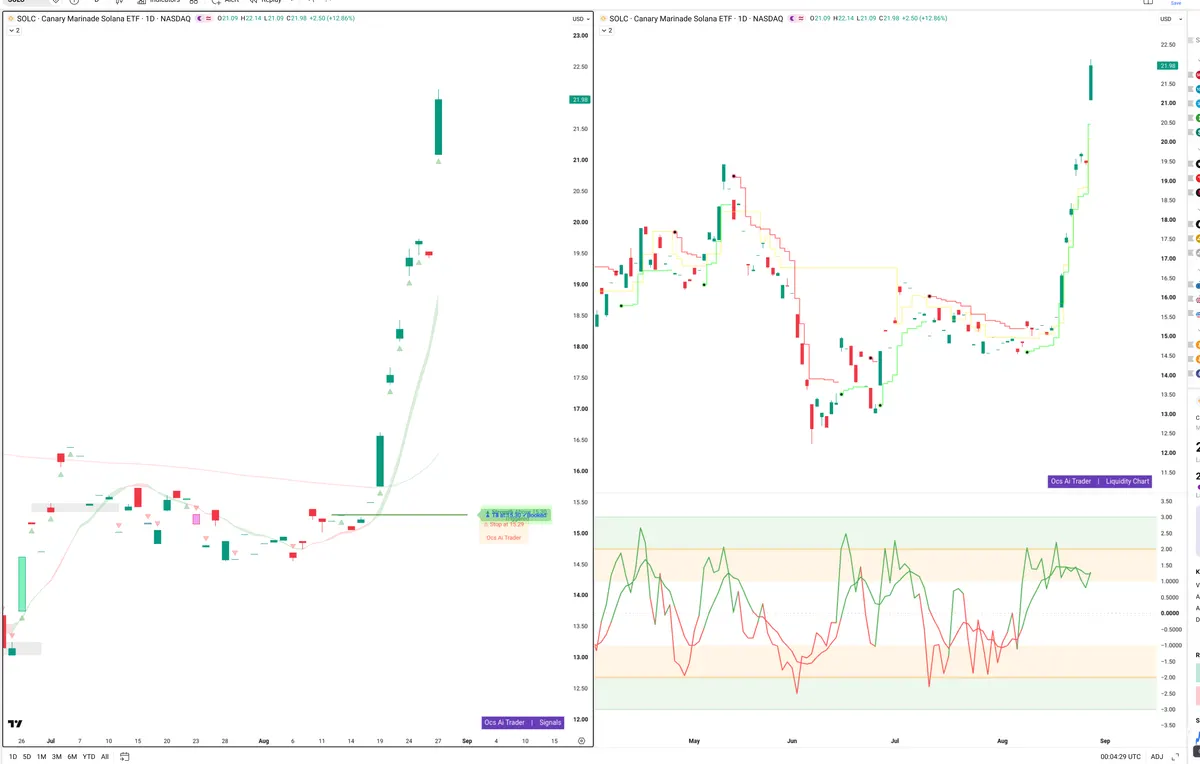Expand the indicator legend '2' on left chart
Viewport: 1200px width, 764px height.
coord(14,31)
